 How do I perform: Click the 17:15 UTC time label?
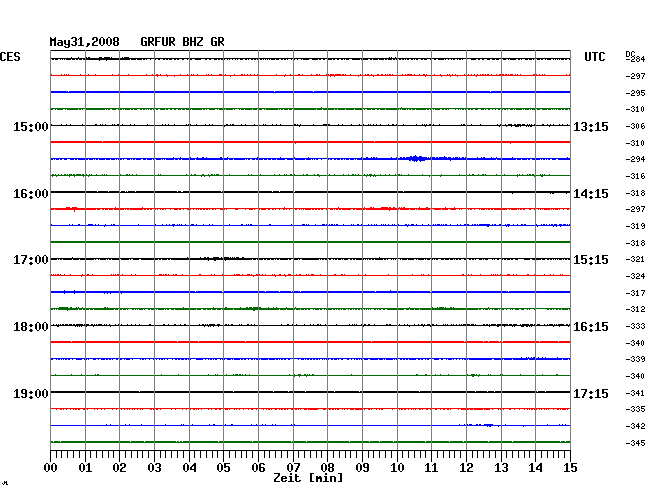pos(591,393)
